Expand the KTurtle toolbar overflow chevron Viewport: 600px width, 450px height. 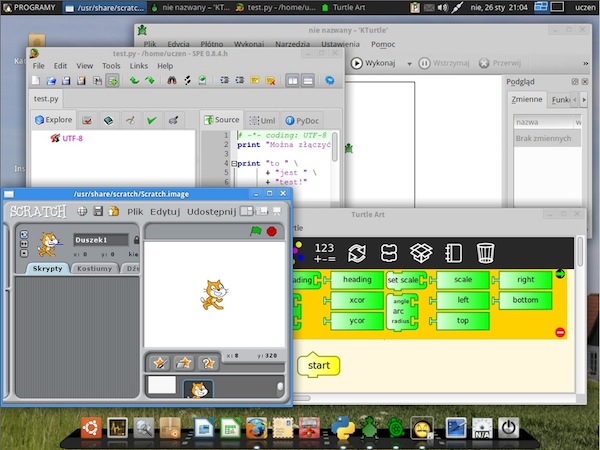pyautogui.click(x=585, y=63)
